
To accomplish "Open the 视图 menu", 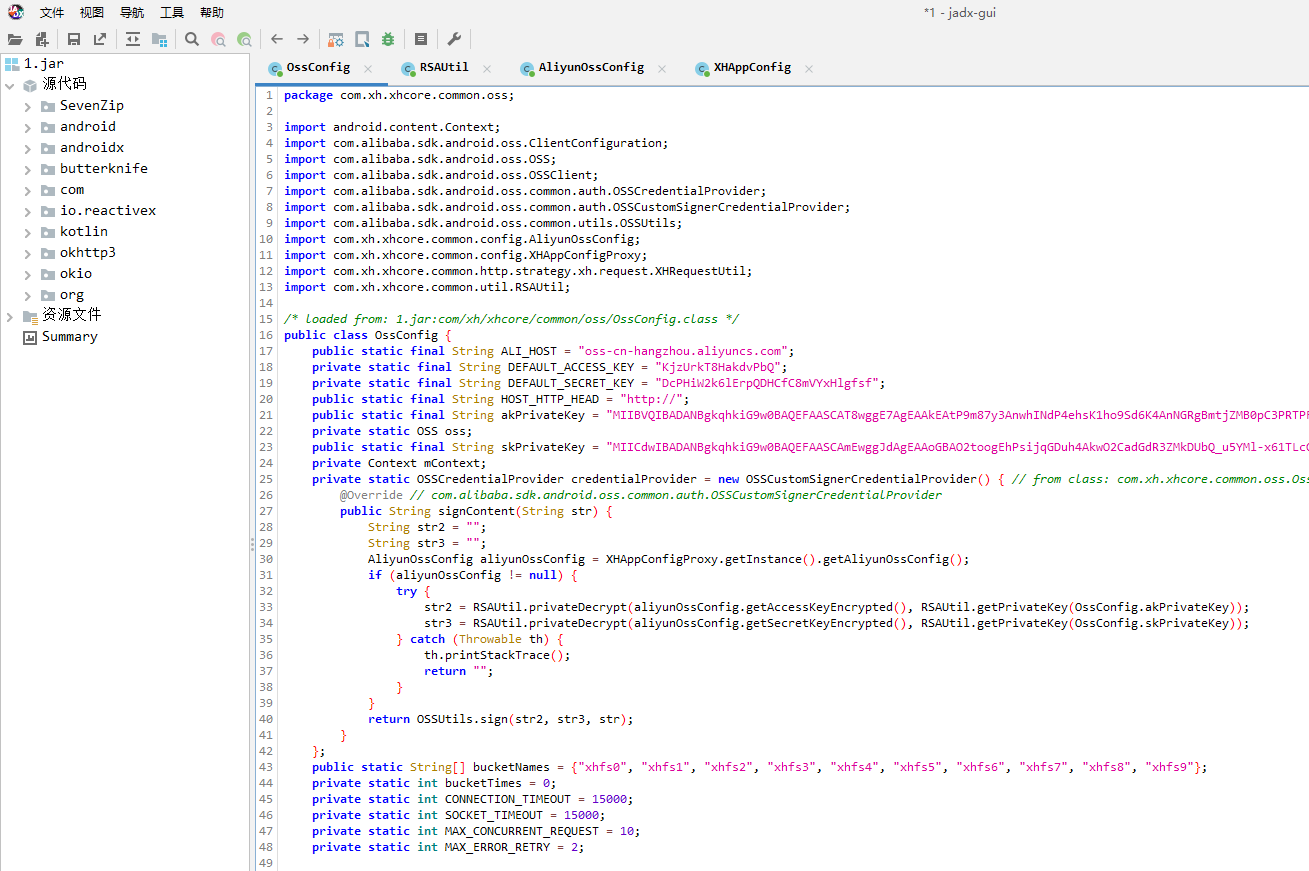I will [92, 13].
